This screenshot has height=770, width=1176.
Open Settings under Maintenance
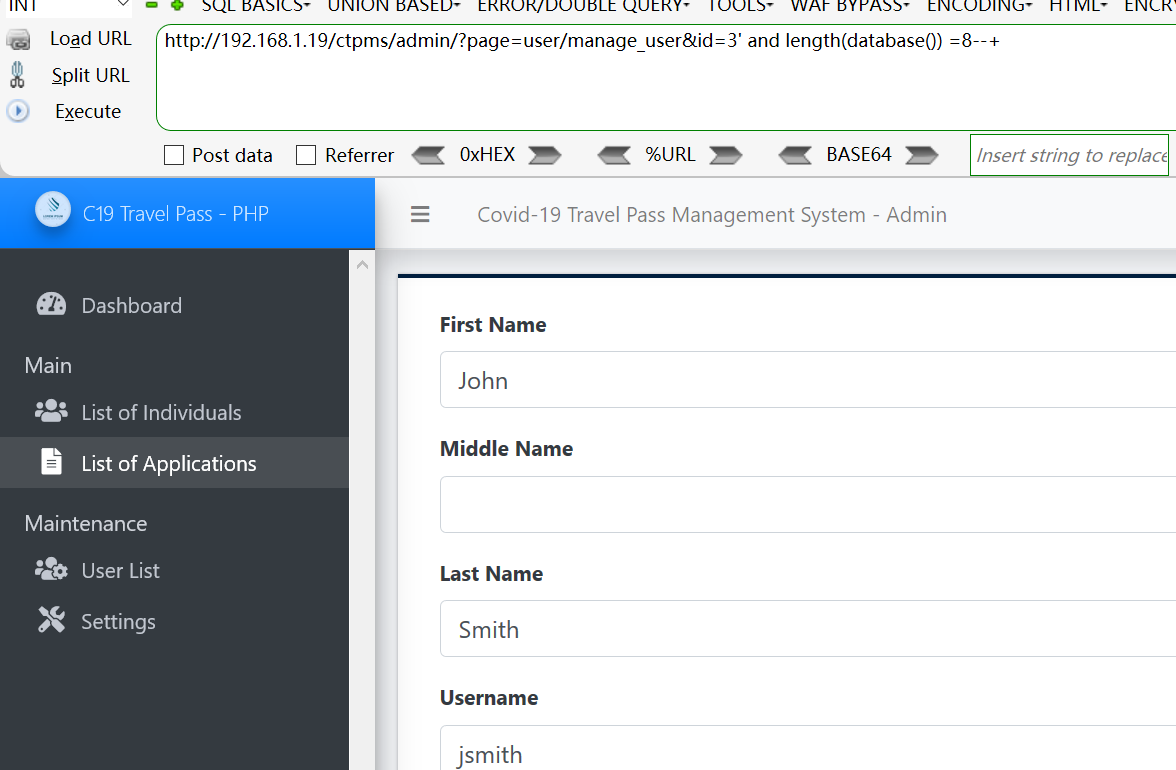coord(174,622)
